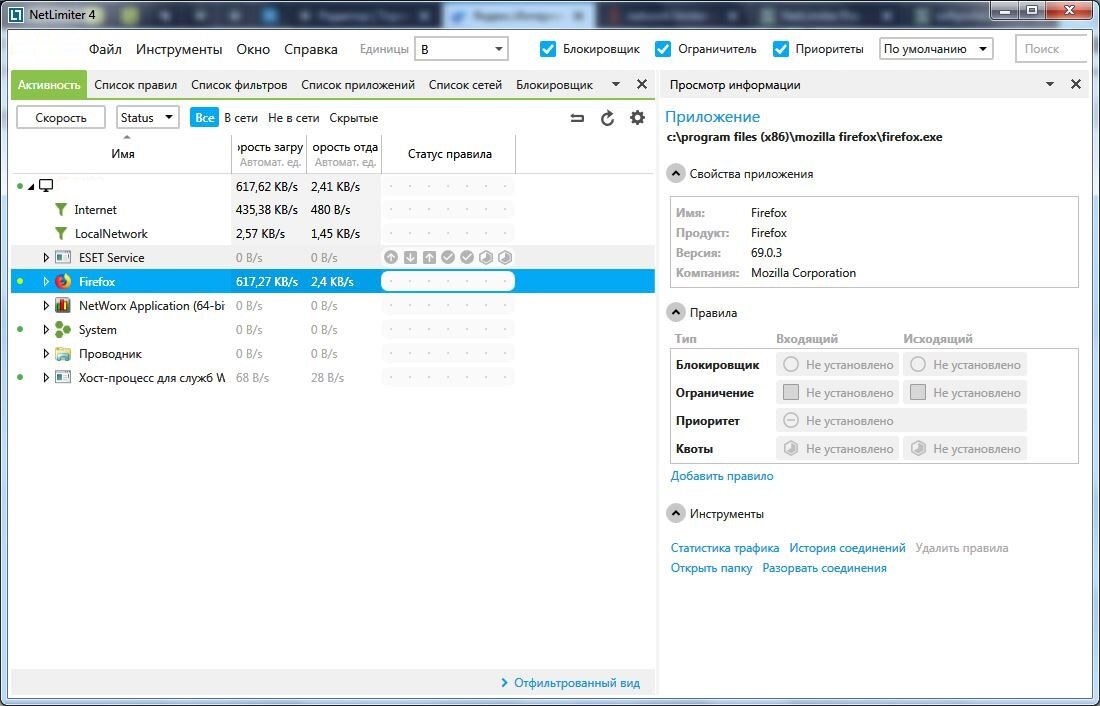
Task: Click the priority up-arrow circle in the ESET Service row
Action: click(391, 258)
